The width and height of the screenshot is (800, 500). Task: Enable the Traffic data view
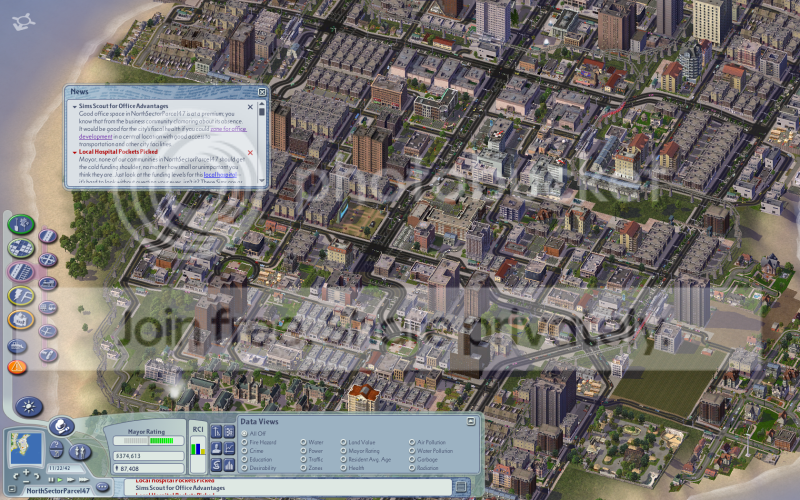pos(303,459)
